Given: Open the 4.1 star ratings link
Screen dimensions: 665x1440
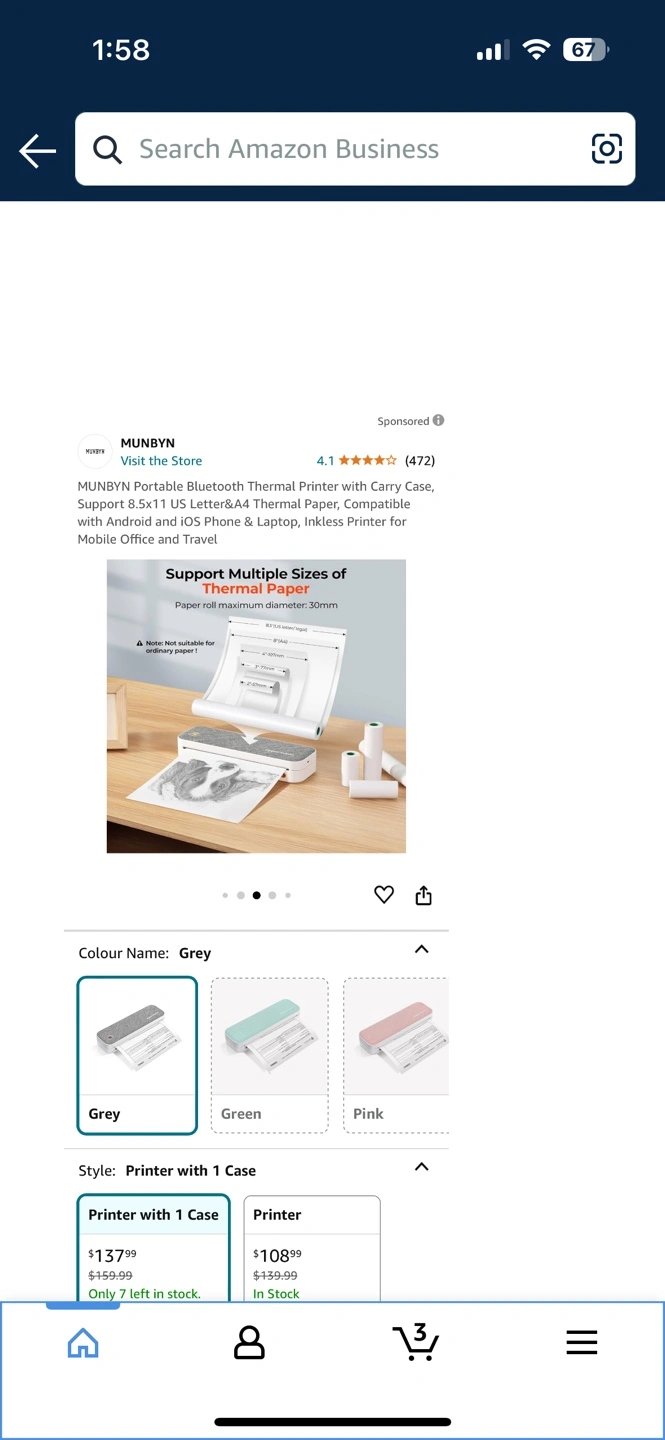Looking at the screenshot, I should 376,461.
